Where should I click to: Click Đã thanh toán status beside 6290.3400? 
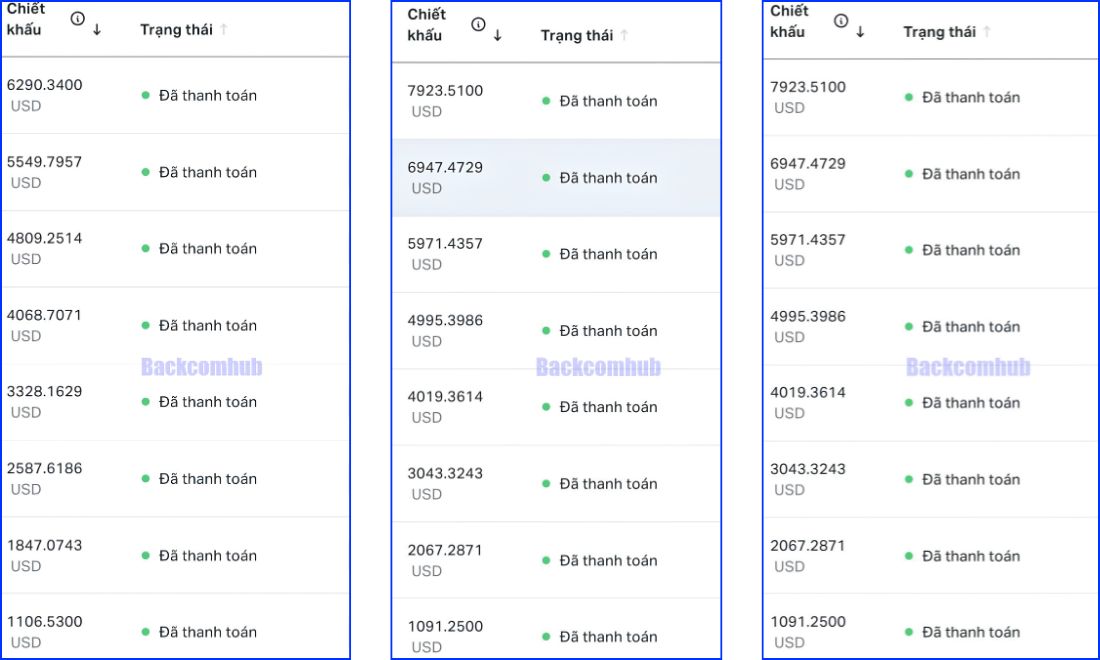199,95
